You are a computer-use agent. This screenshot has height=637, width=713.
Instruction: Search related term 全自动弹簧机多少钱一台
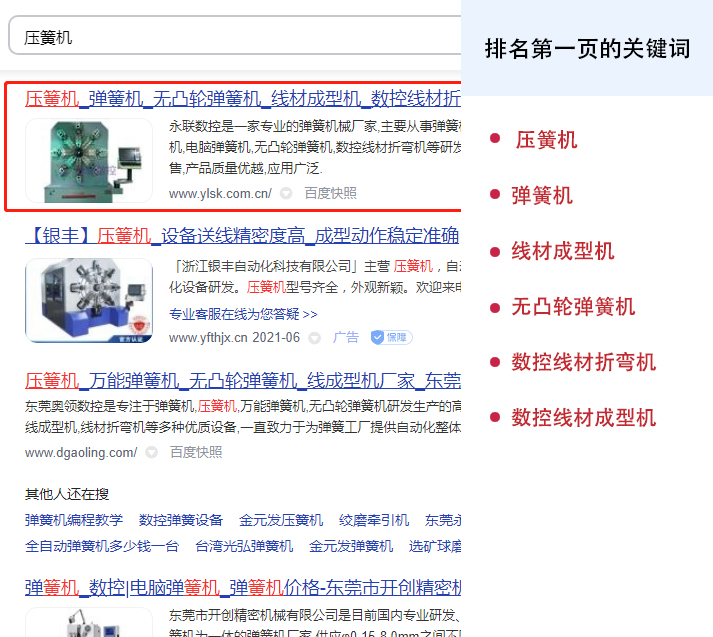coord(102,546)
